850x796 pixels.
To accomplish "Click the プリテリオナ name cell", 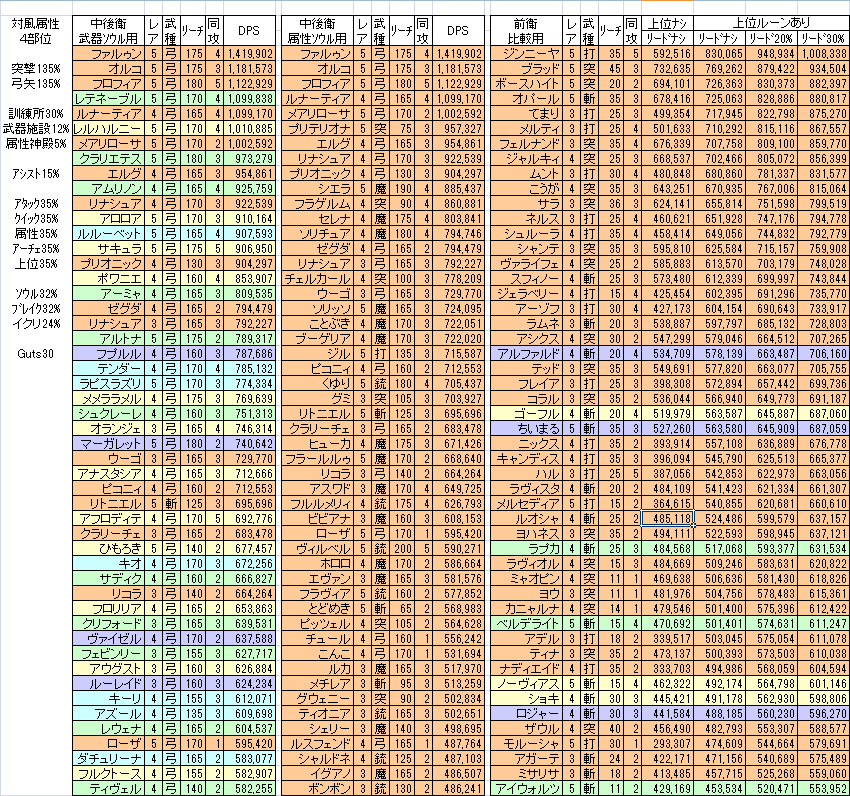I will pos(318,129).
